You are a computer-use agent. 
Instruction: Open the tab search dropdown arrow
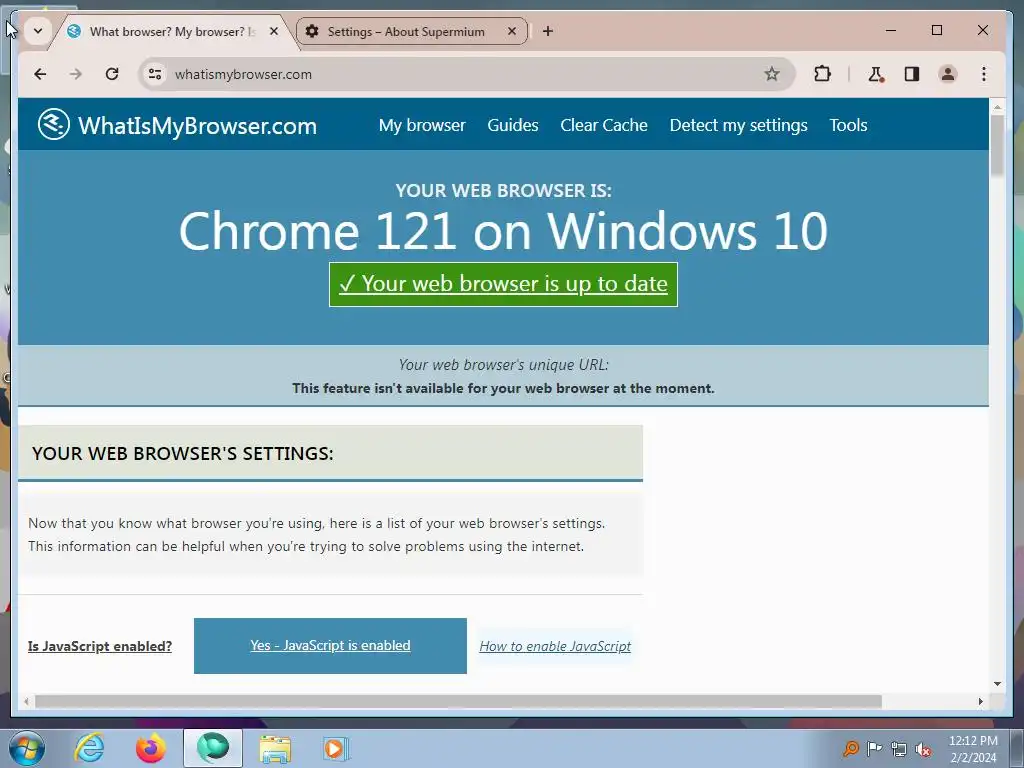pos(38,31)
